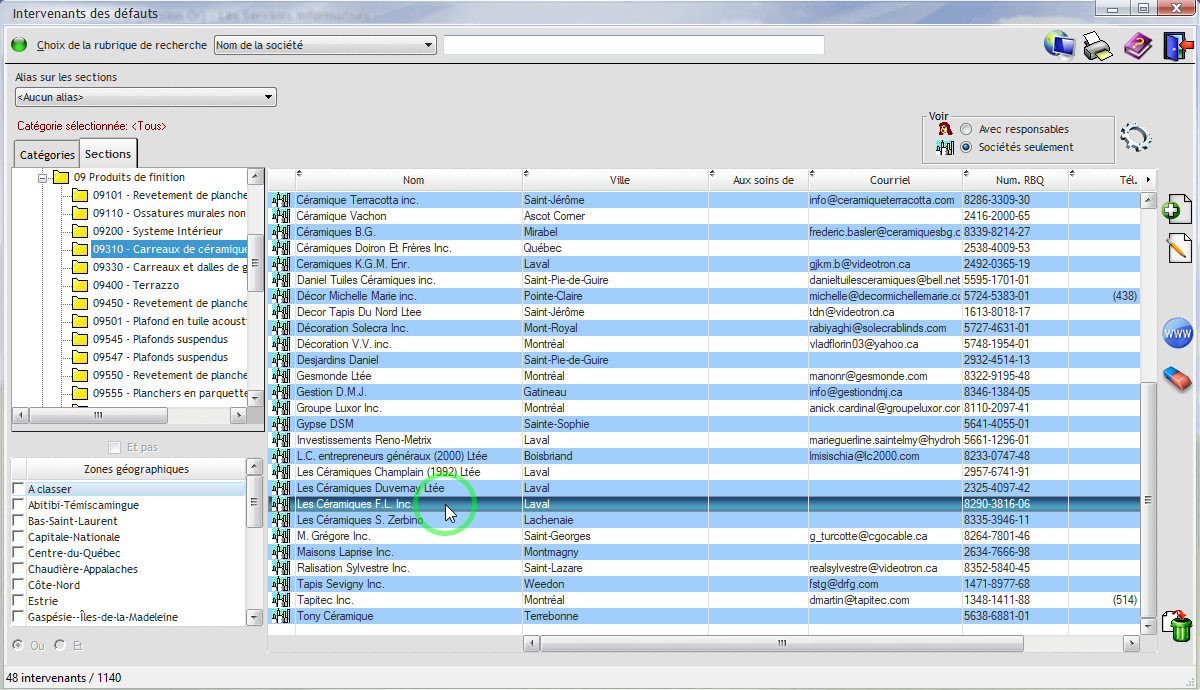1200x690 pixels.
Task: Click the printer icon to print
Action: point(1099,46)
